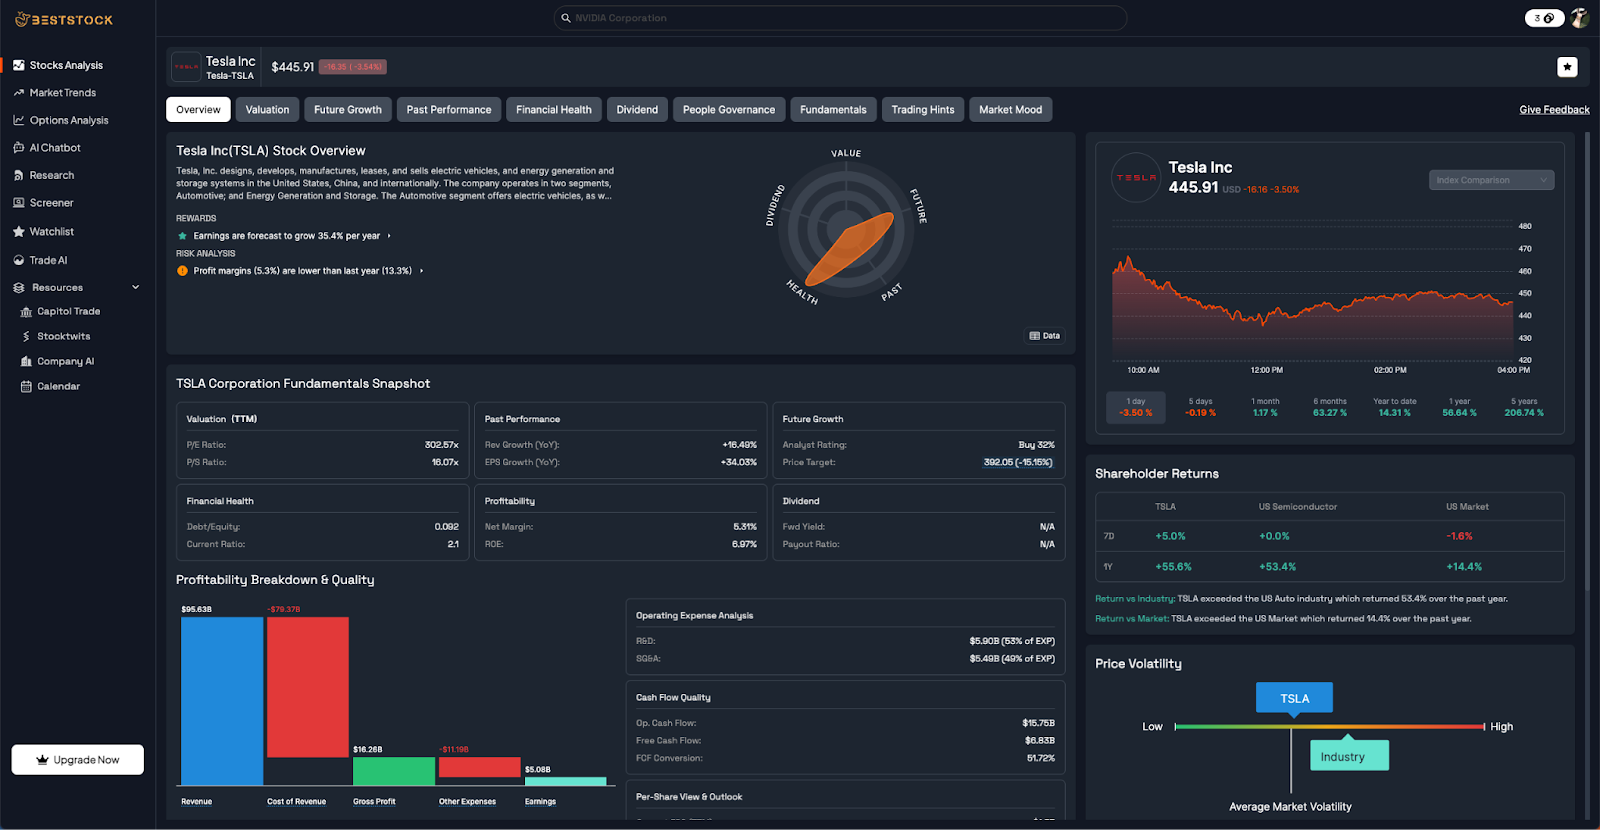Open the Screener sidebar item
This screenshot has height=830, width=1600.
click(51, 203)
